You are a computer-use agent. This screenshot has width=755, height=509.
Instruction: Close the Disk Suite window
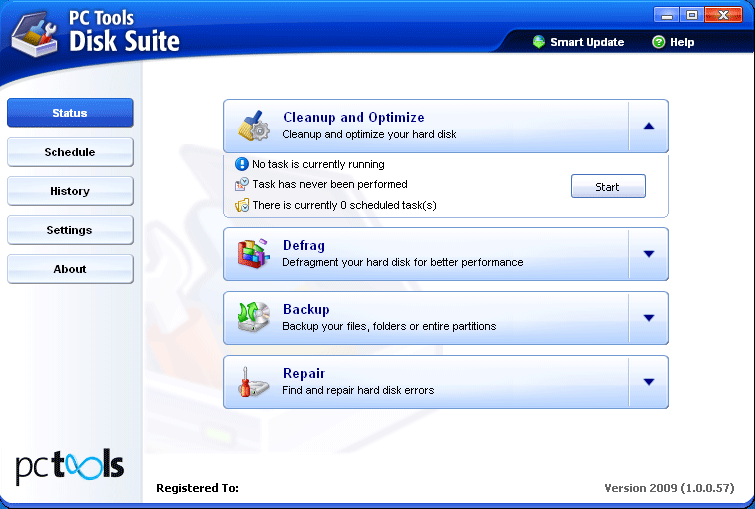click(x=723, y=15)
